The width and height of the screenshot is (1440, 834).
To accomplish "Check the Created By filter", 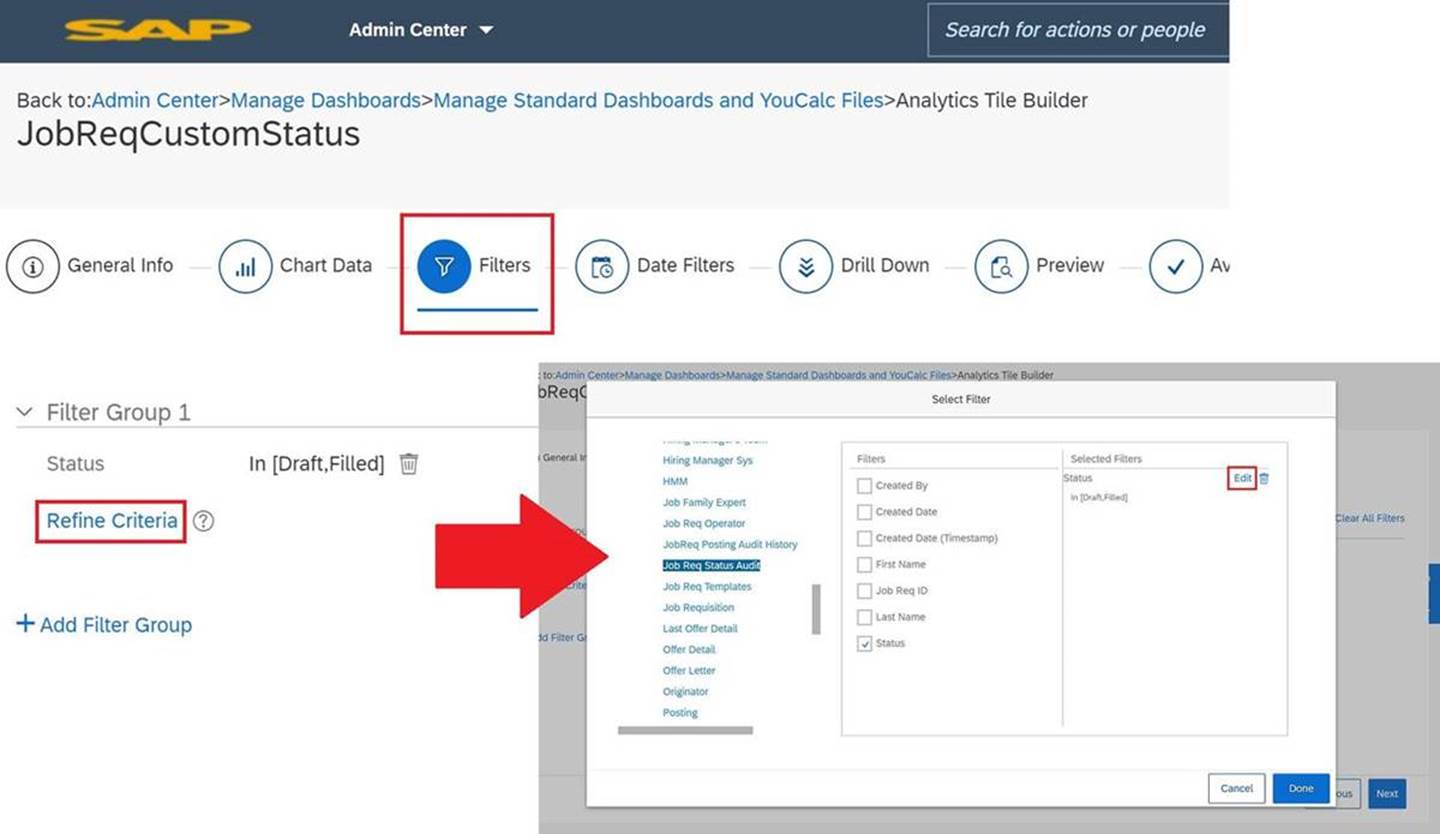I will (x=864, y=485).
